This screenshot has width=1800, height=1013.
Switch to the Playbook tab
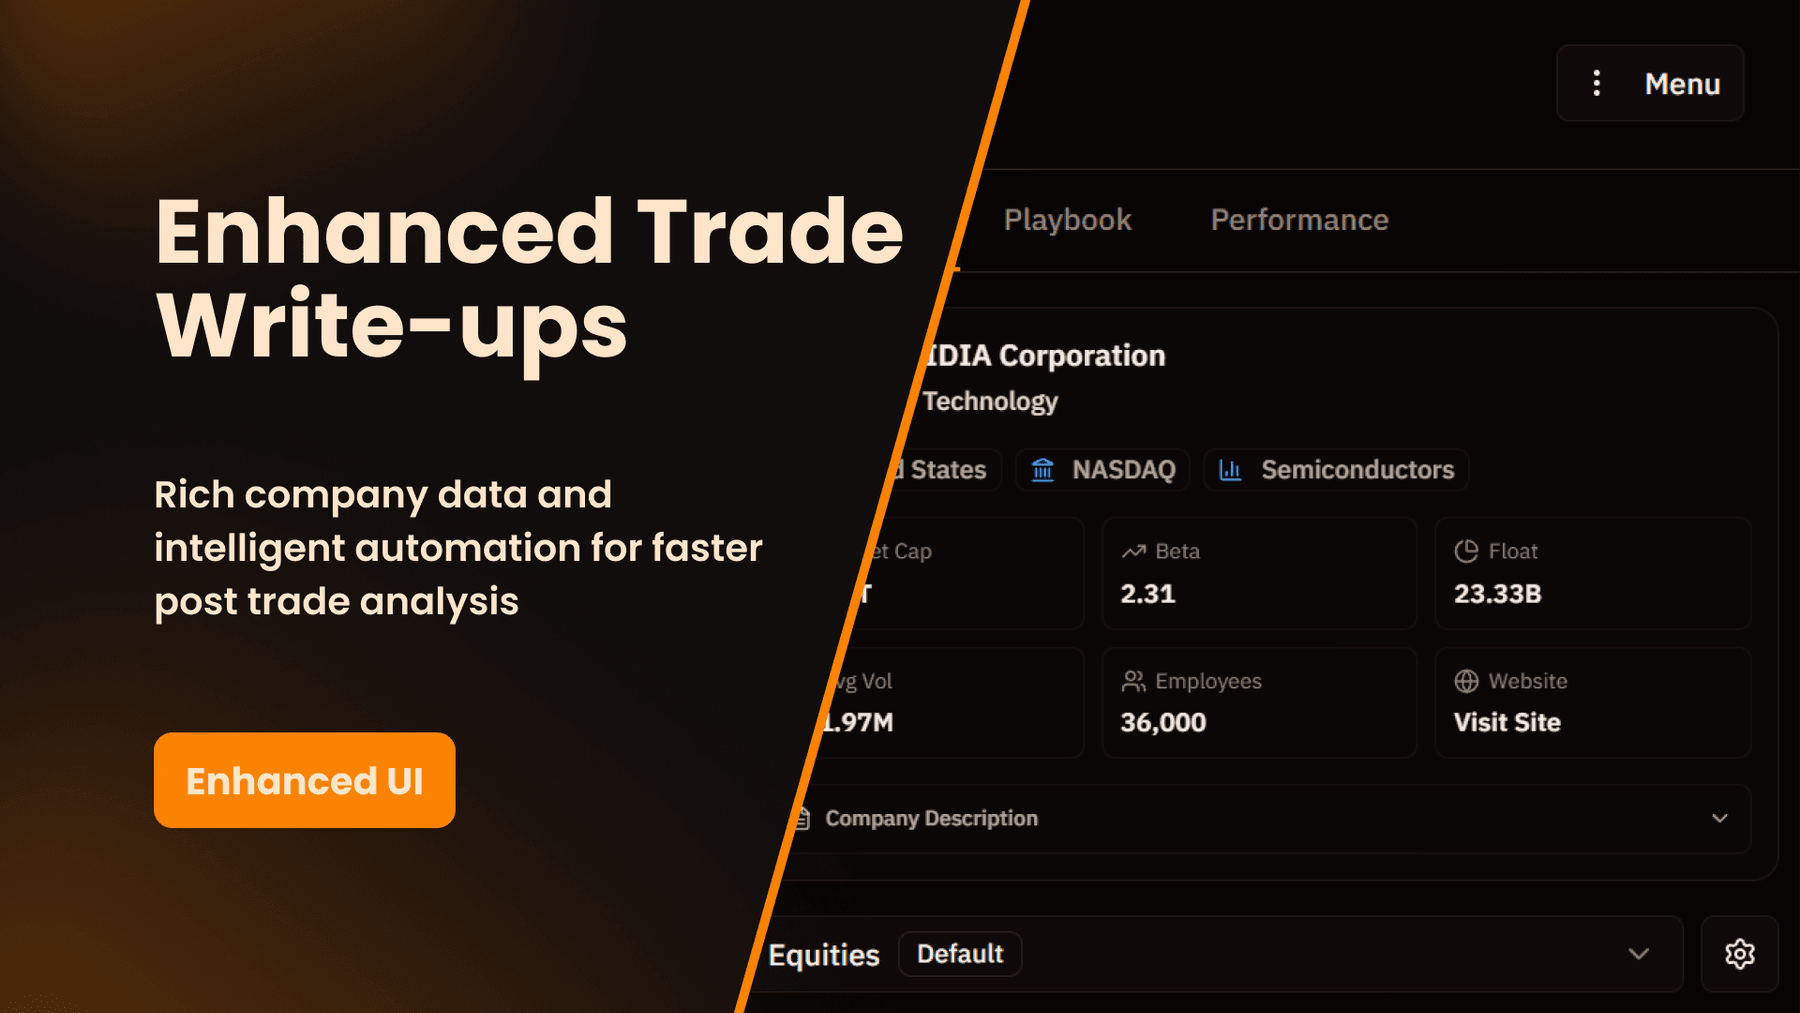pos(1067,220)
